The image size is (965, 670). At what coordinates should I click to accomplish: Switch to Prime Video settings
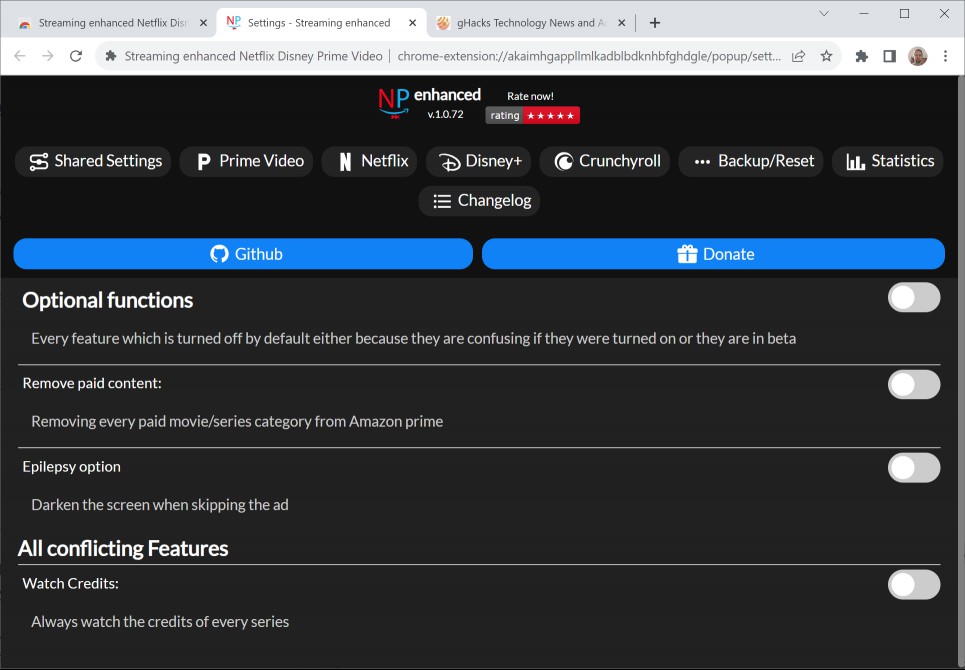click(246, 161)
